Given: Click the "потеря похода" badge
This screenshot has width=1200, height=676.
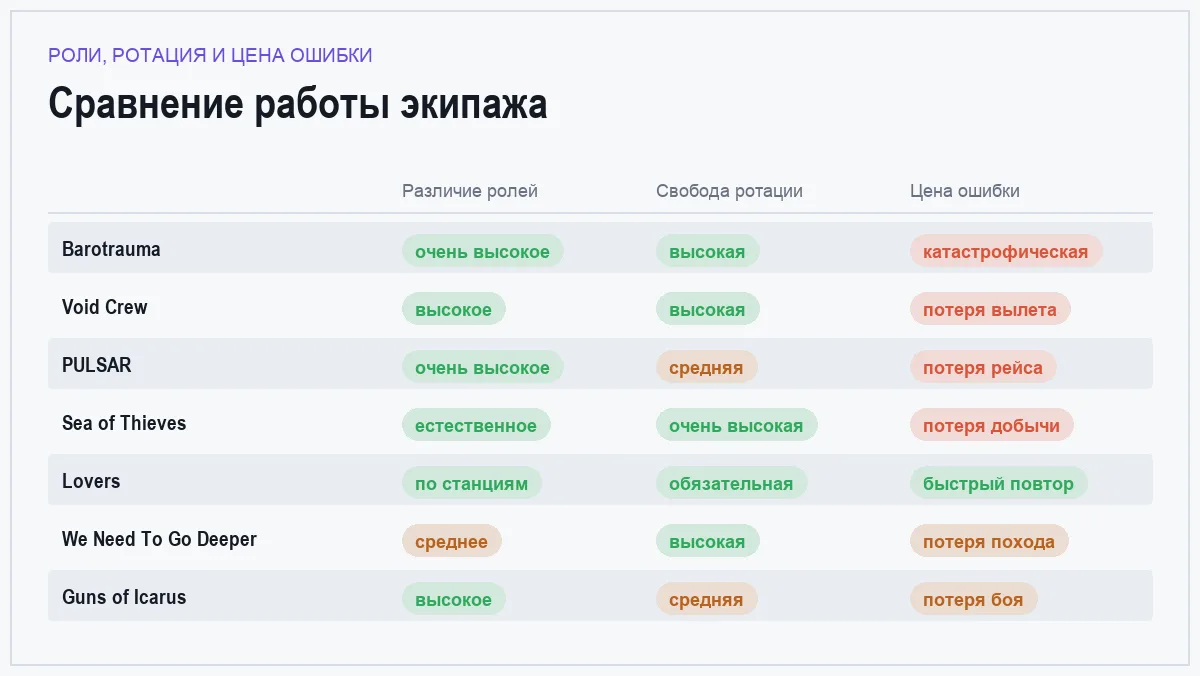Looking at the screenshot, I should (x=989, y=541).
